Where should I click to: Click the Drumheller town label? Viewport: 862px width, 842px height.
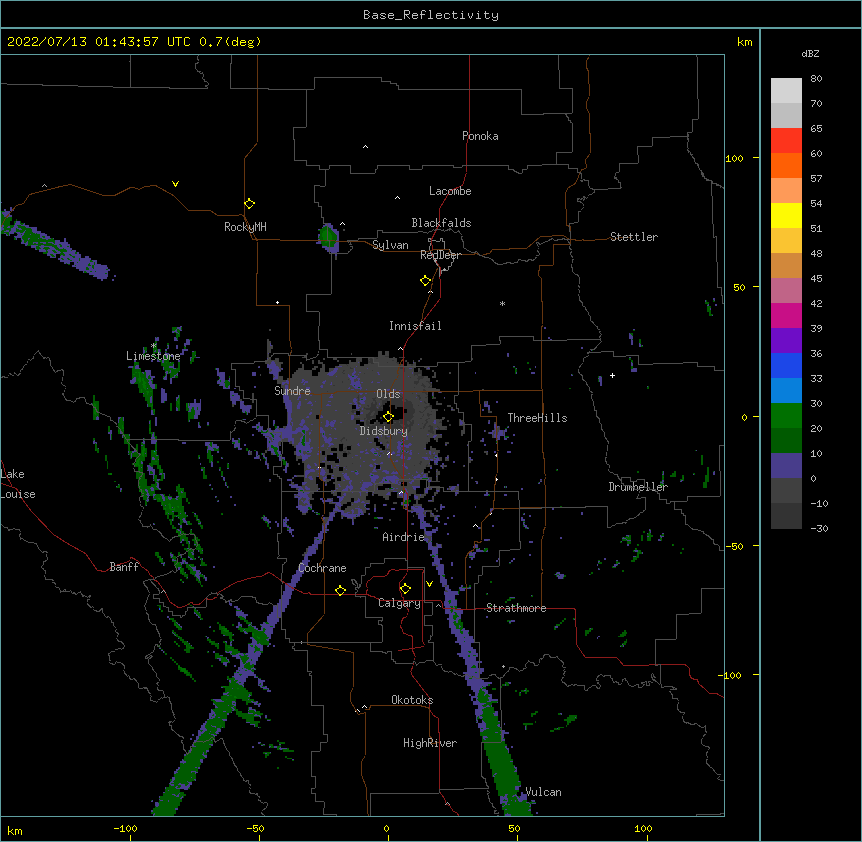(638, 487)
